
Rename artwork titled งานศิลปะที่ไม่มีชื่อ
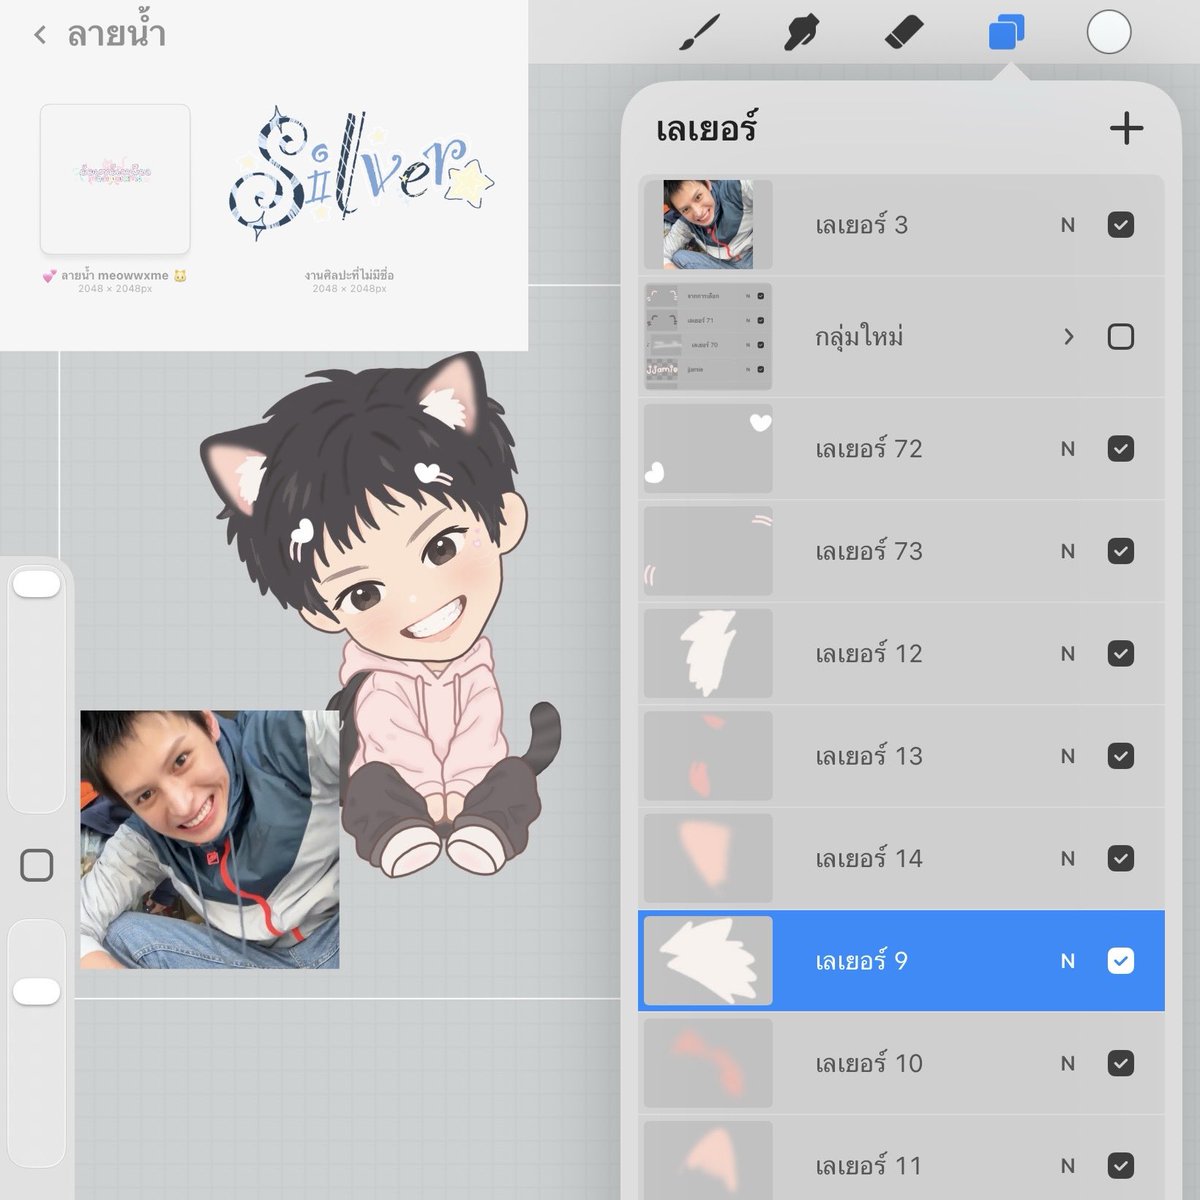(349, 275)
